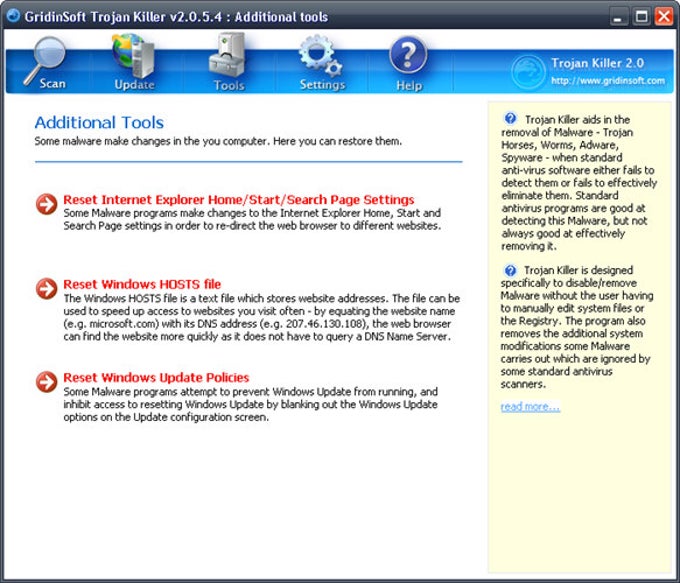
Task: Click the question icon next to 'Trojan Killer is designed'
Action: click(510, 270)
